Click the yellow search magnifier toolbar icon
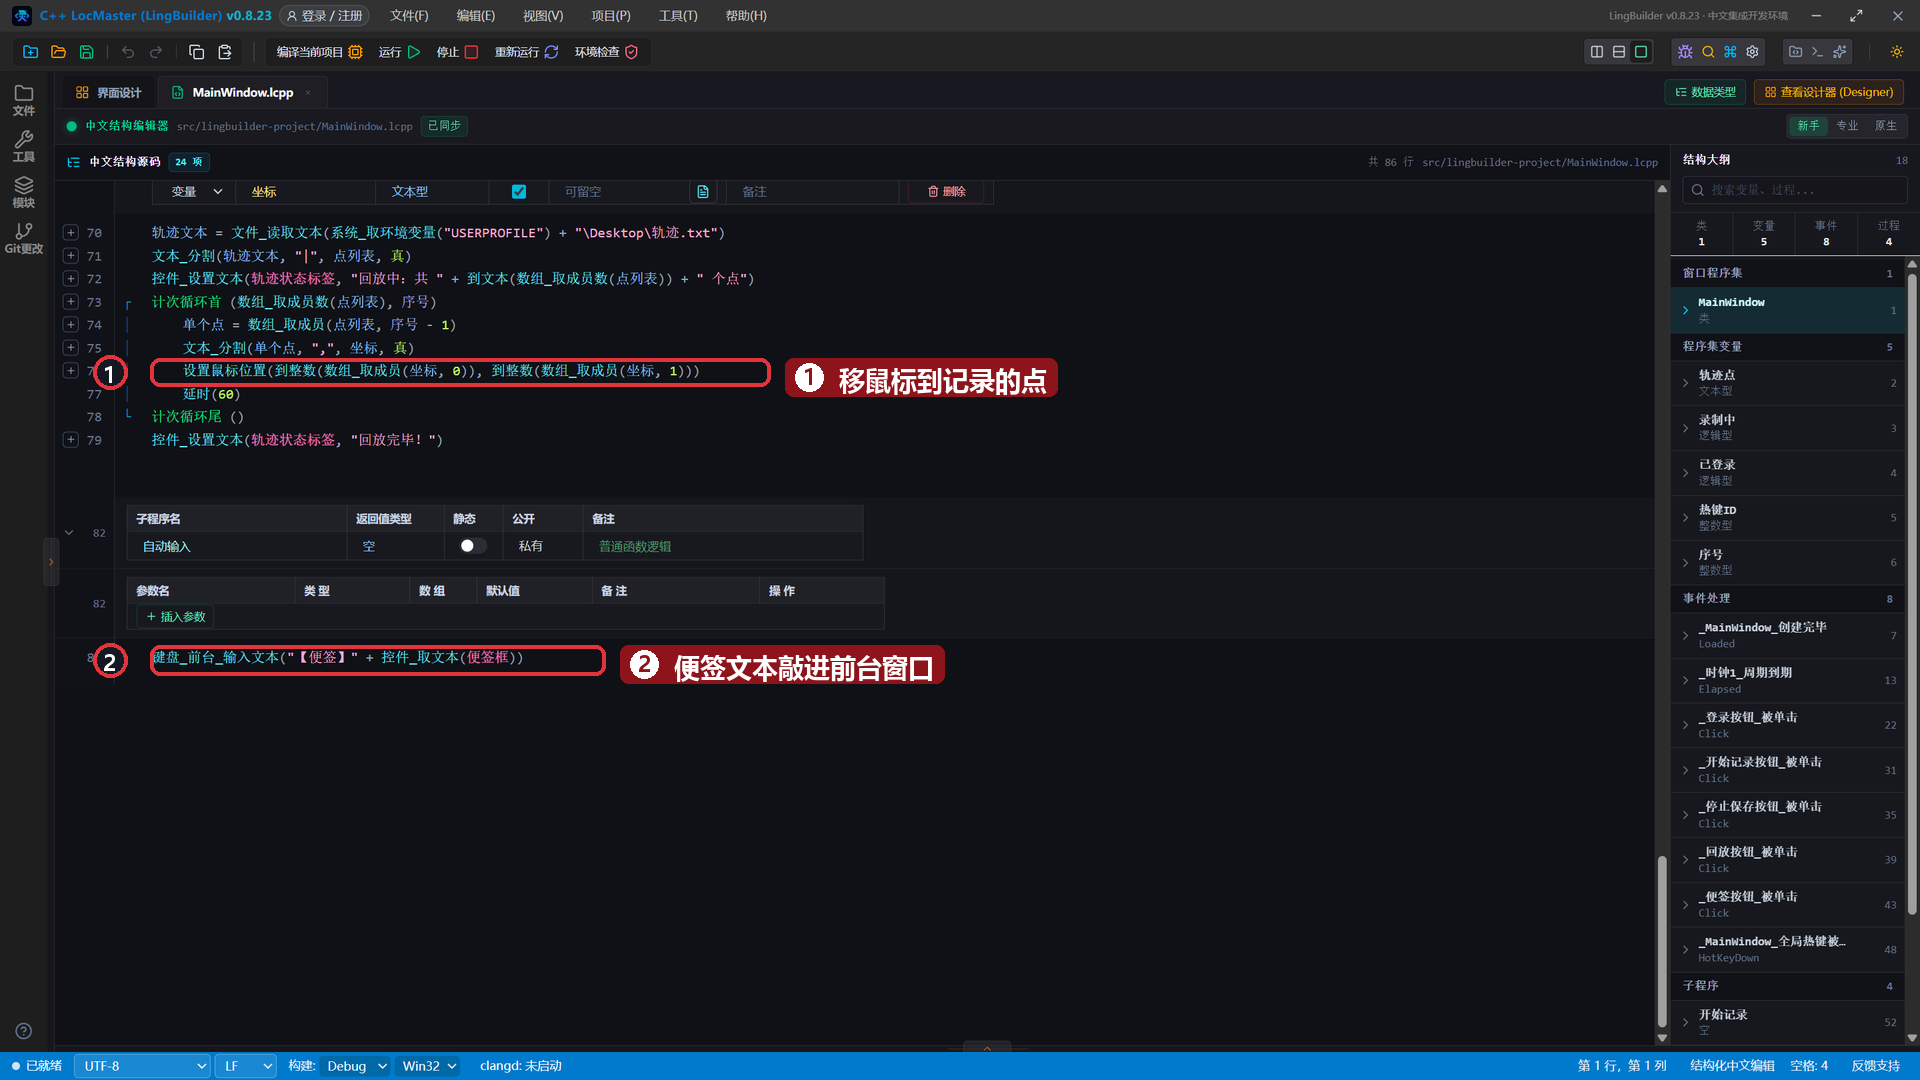 [x=1708, y=52]
